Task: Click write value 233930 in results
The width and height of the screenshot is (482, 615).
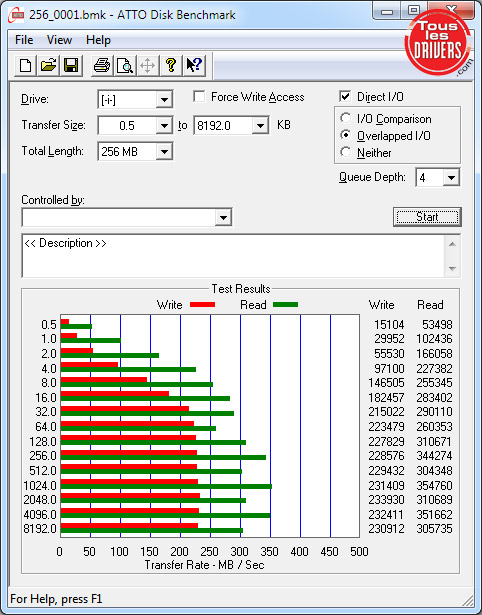Action: click(x=386, y=500)
